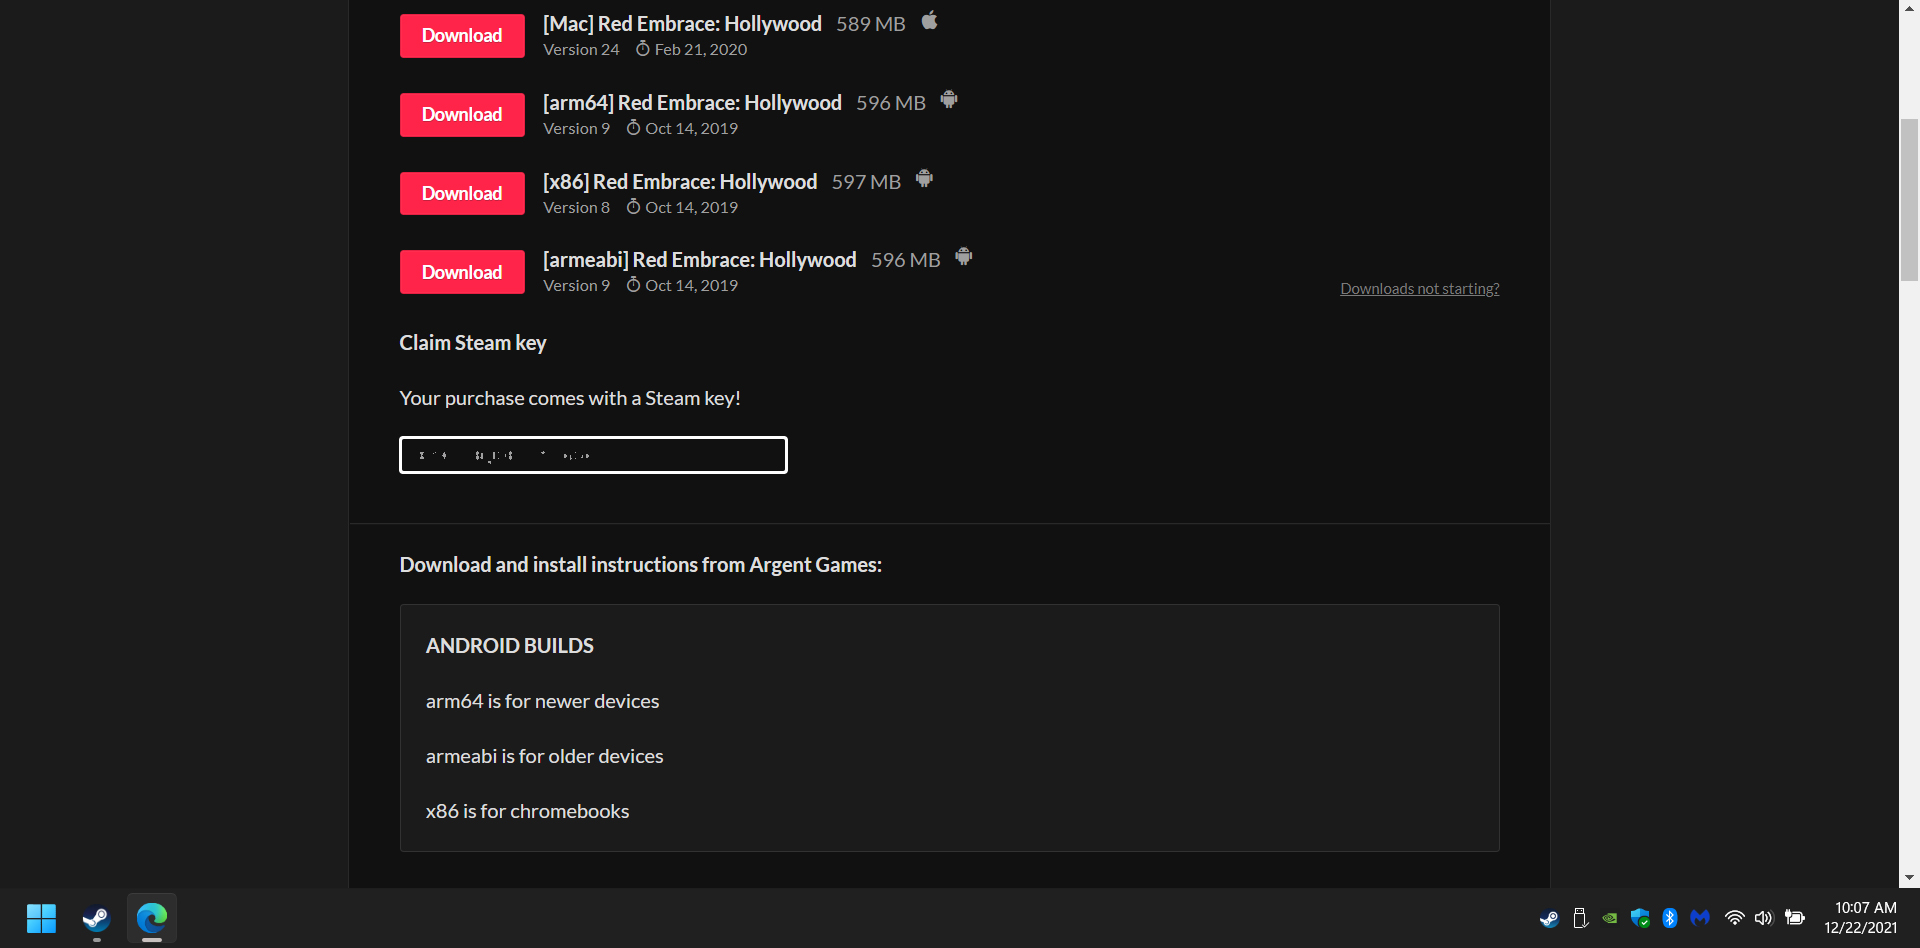The height and width of the screenshot is (948, 1920).
Task: Click the '[armeabi] Red Embrace: Hollywood' title
Action: (699, 260)
